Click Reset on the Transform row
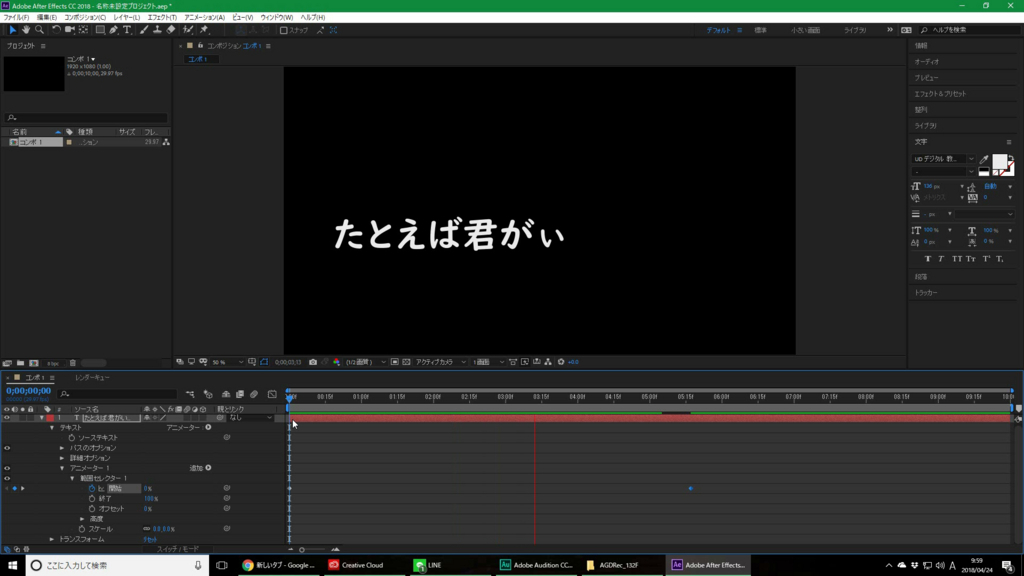The height and width of the screenshot is (576, 1024). click(x=150, y=539)
